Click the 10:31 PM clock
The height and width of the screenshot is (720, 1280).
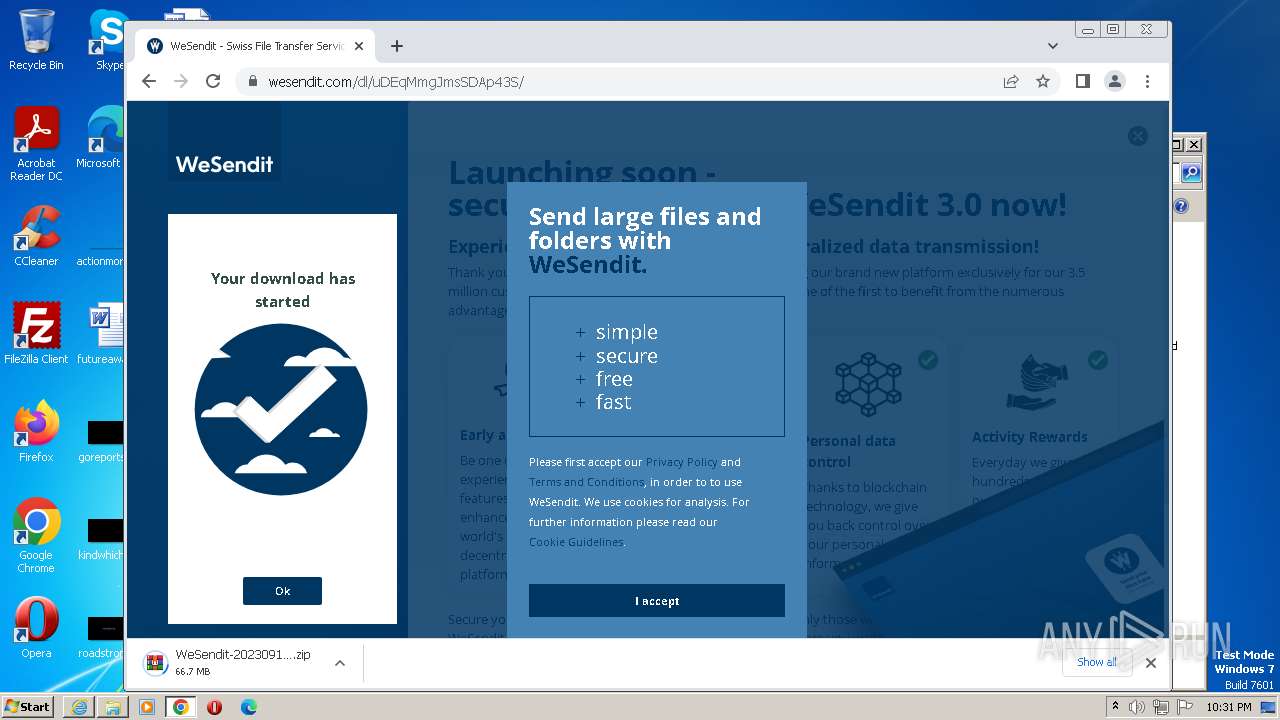(x=1229, y=707)
